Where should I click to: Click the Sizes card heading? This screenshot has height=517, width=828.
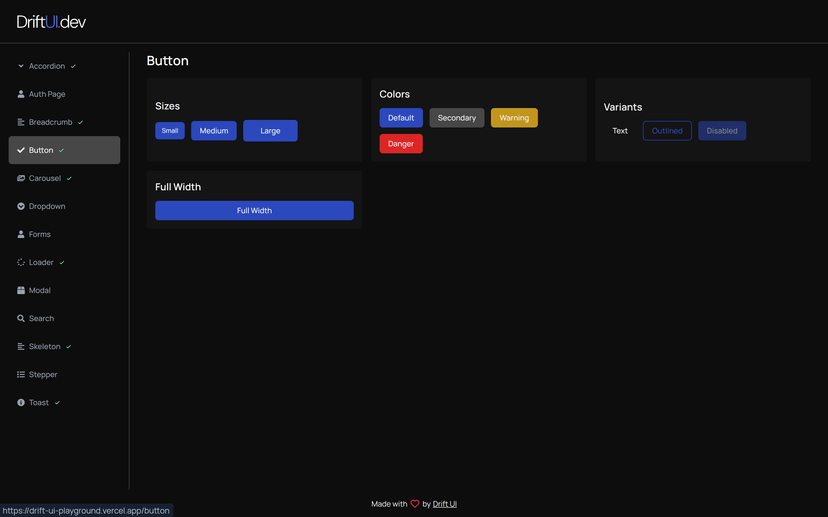[x=167, y=106]
